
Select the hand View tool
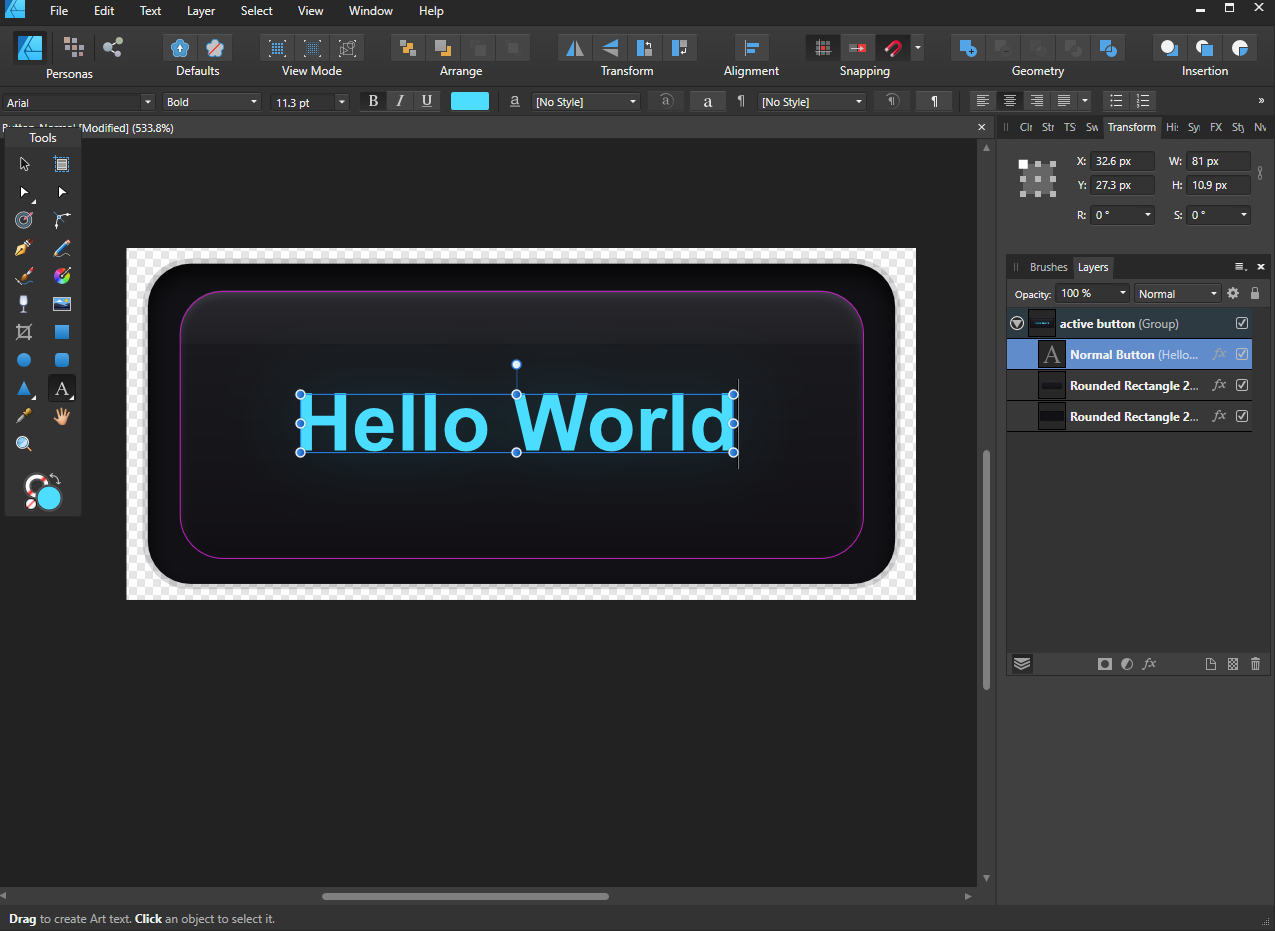(x=62, y=416)
